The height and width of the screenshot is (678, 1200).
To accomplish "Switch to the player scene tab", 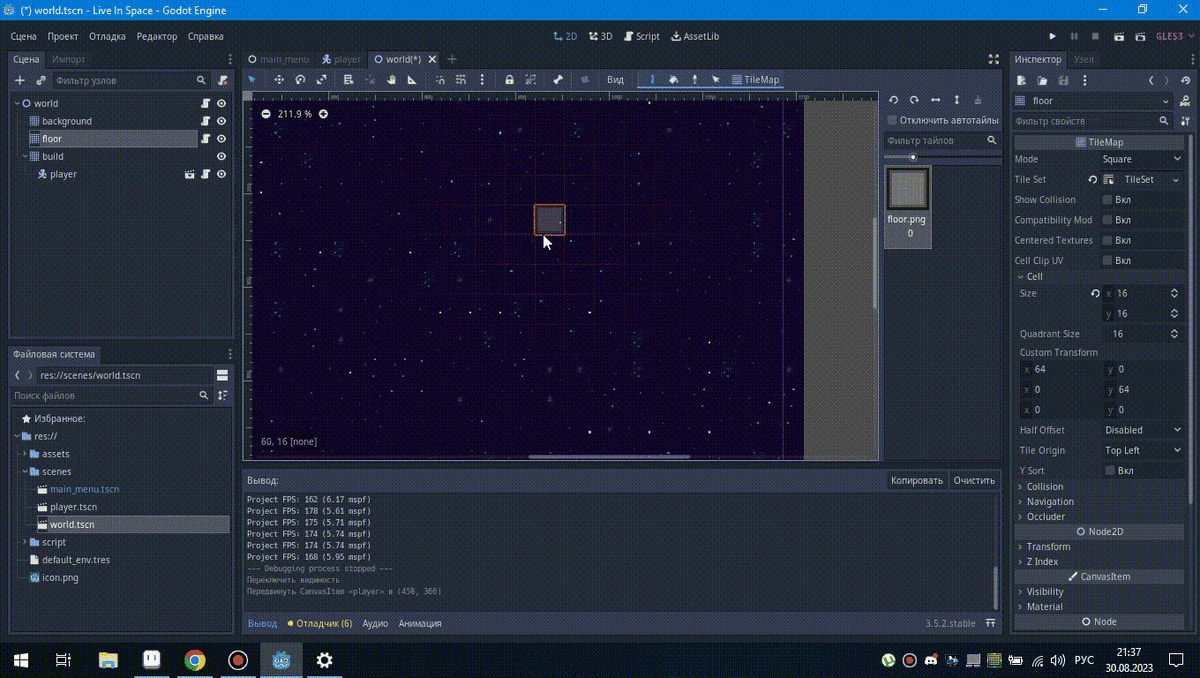I will click(x=341, y=59).
